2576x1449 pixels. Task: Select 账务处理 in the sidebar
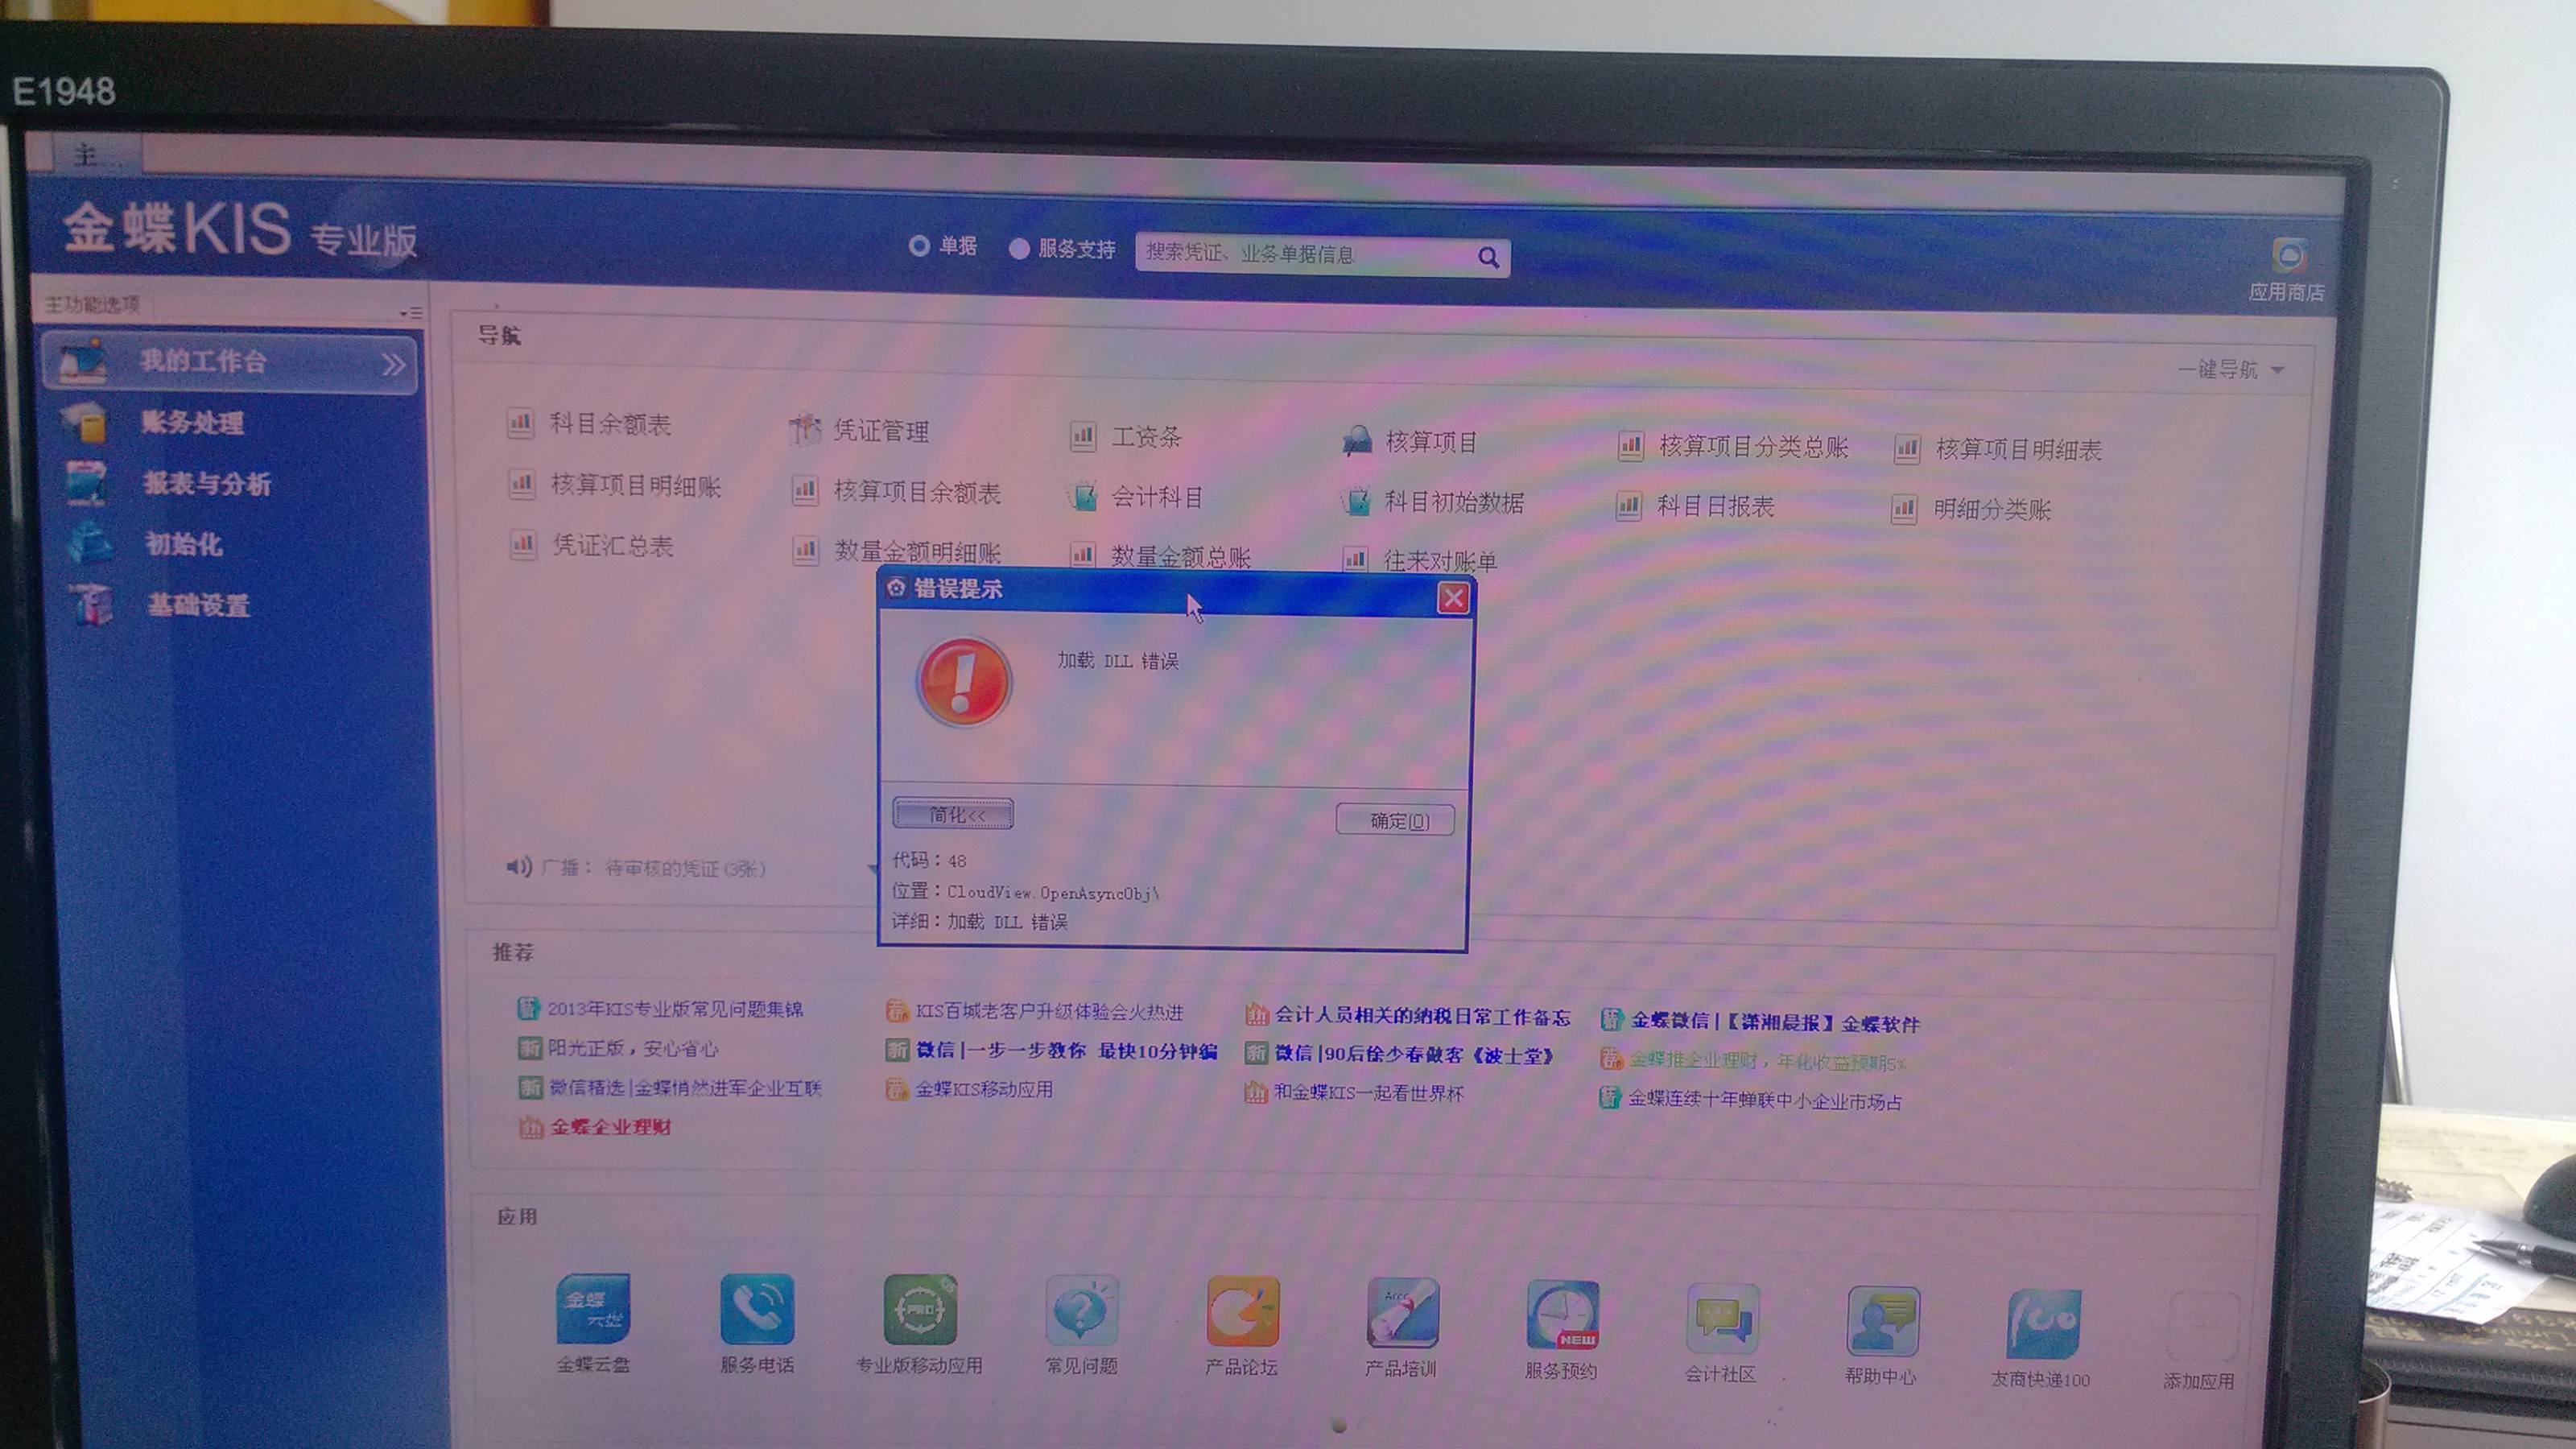[192, 423]
